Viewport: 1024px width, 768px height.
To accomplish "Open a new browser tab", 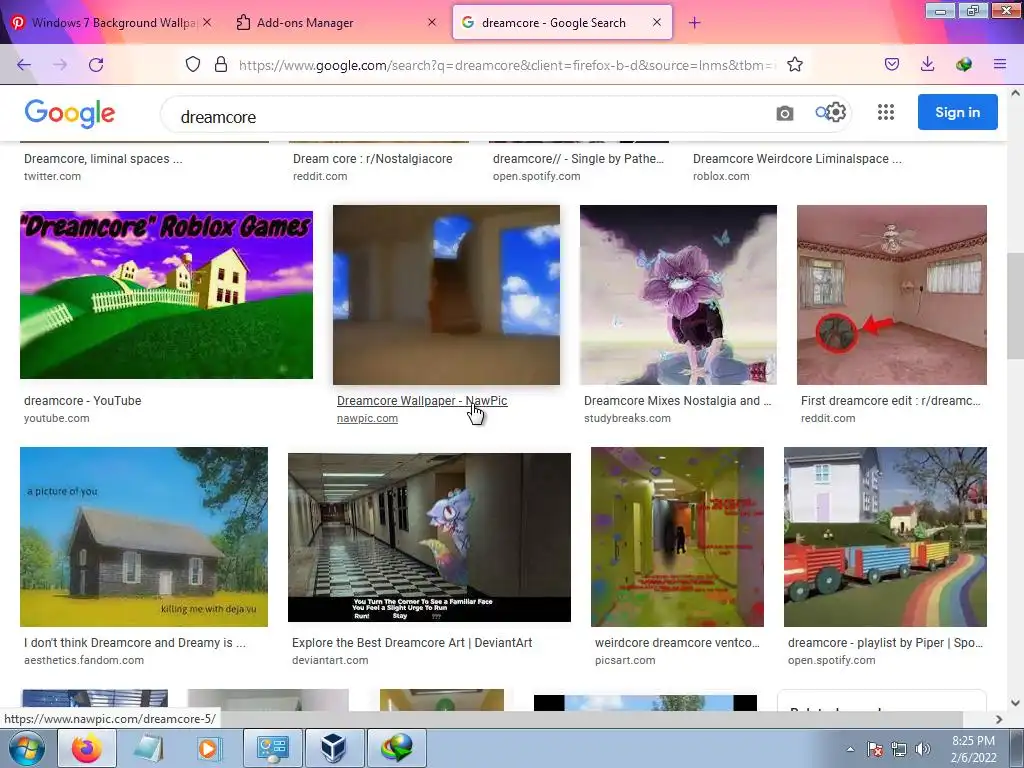I will tap(694, 23).
